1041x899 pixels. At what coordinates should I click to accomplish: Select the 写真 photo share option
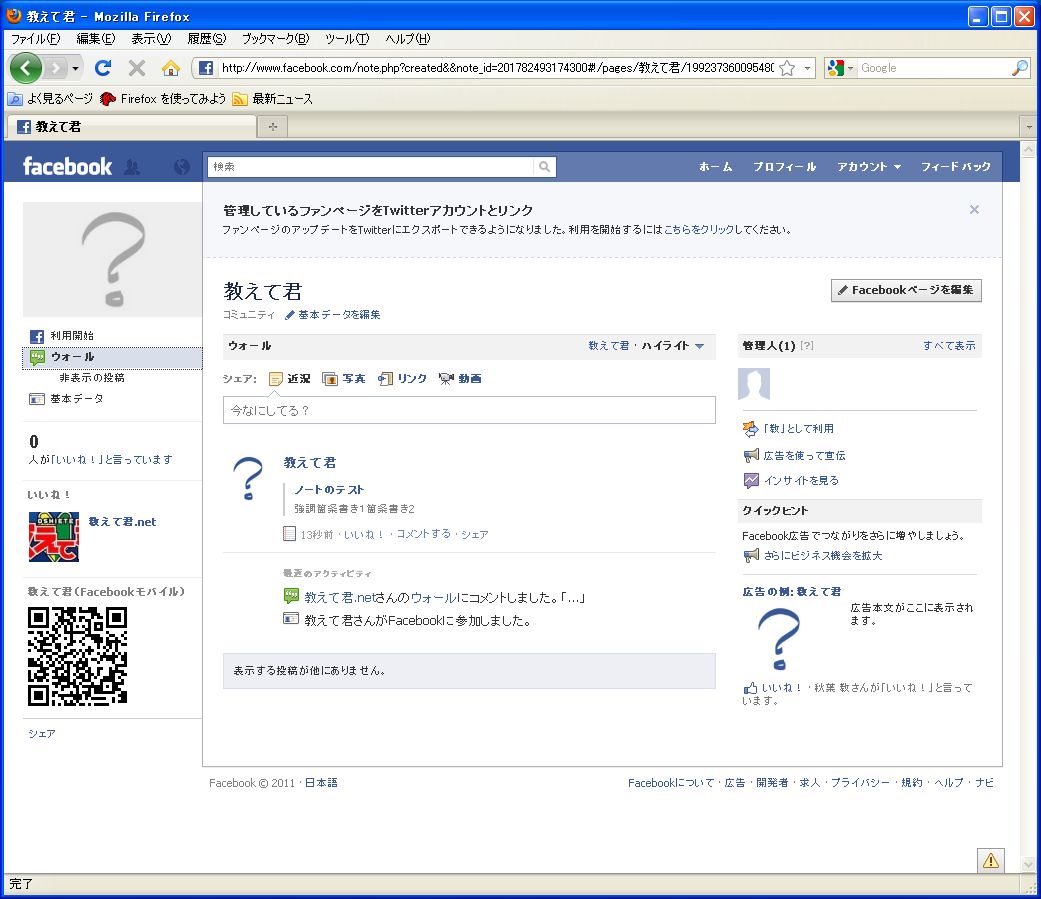coord(344,378)
